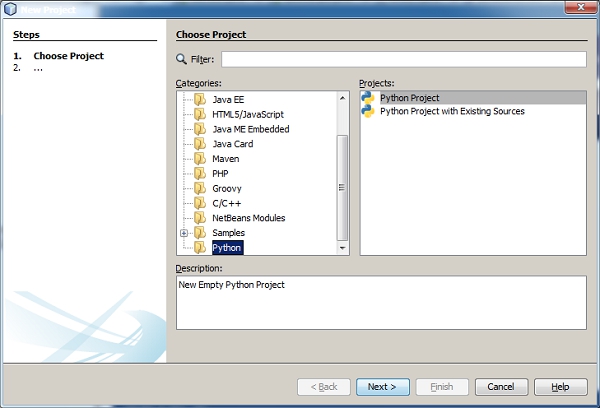Expand the Samples category node

pos(184,233)
